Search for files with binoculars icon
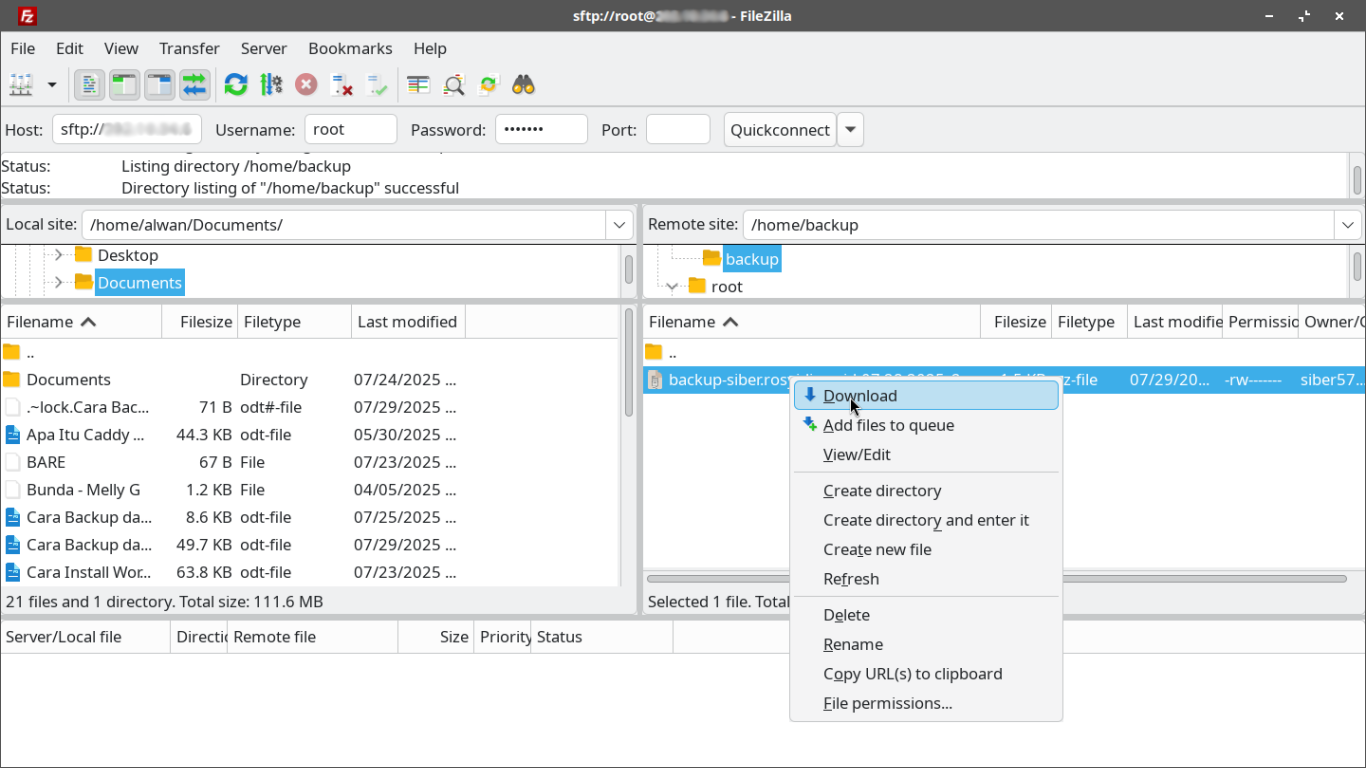This screenshot has width=1366, height=768. (x=524, y=85)
